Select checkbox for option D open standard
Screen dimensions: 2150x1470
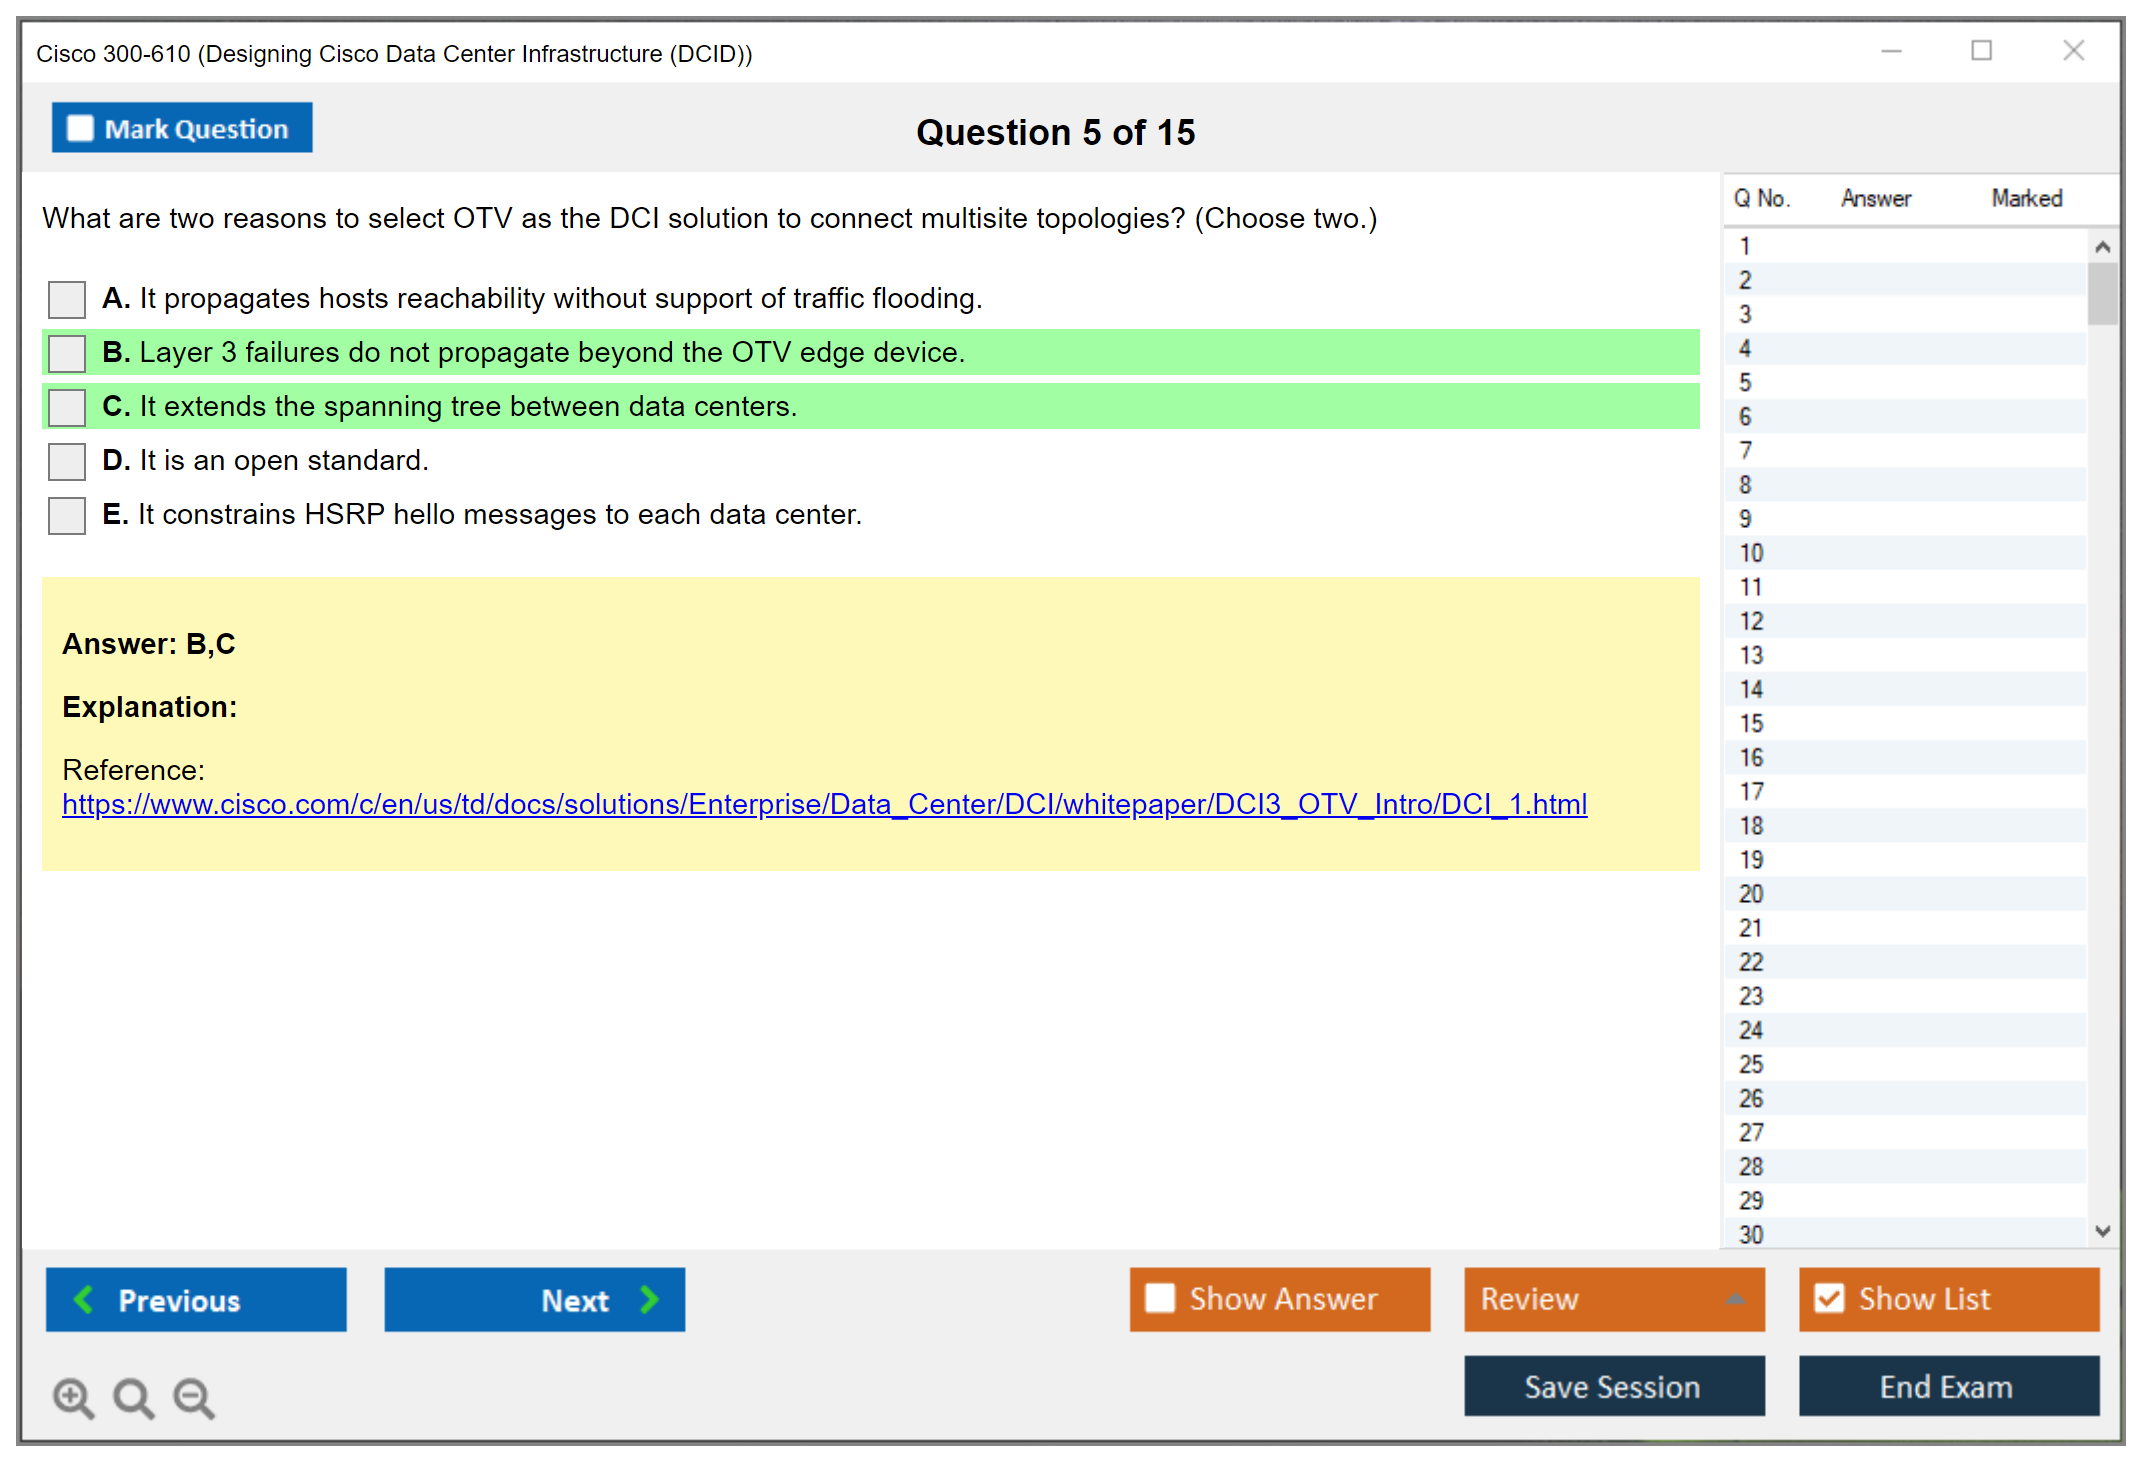(67, 461)
